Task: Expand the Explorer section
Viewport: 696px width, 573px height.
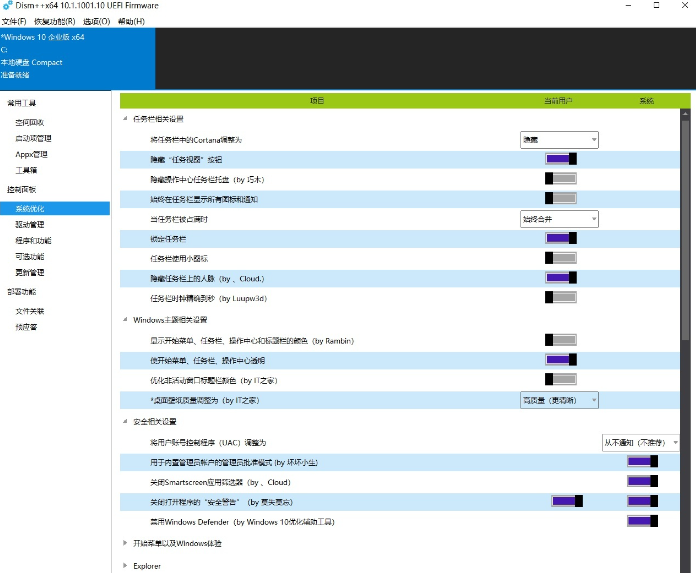Action: 124,566
